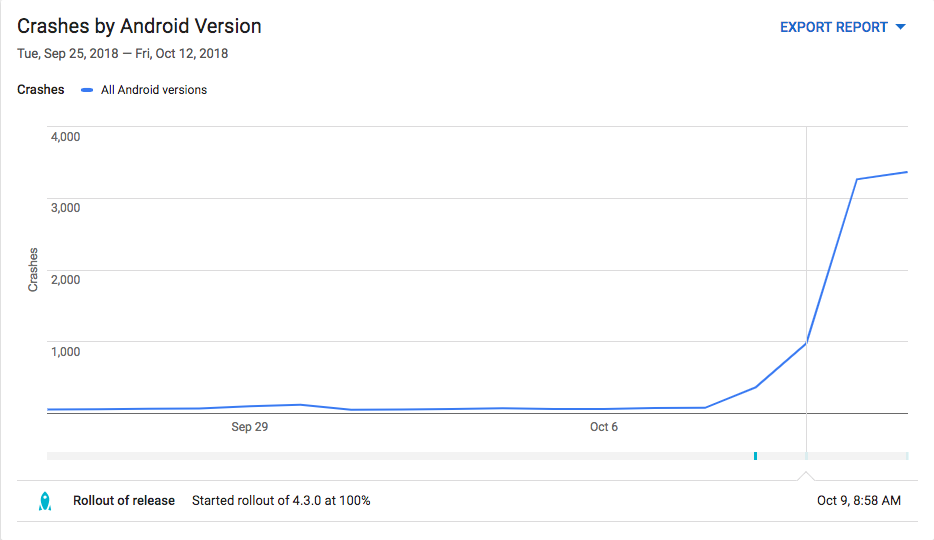The height and width of the screenshot is (540, 934).
Task: Click the blue All Android versions legend swatch
Action: click(x=88, y=90)
